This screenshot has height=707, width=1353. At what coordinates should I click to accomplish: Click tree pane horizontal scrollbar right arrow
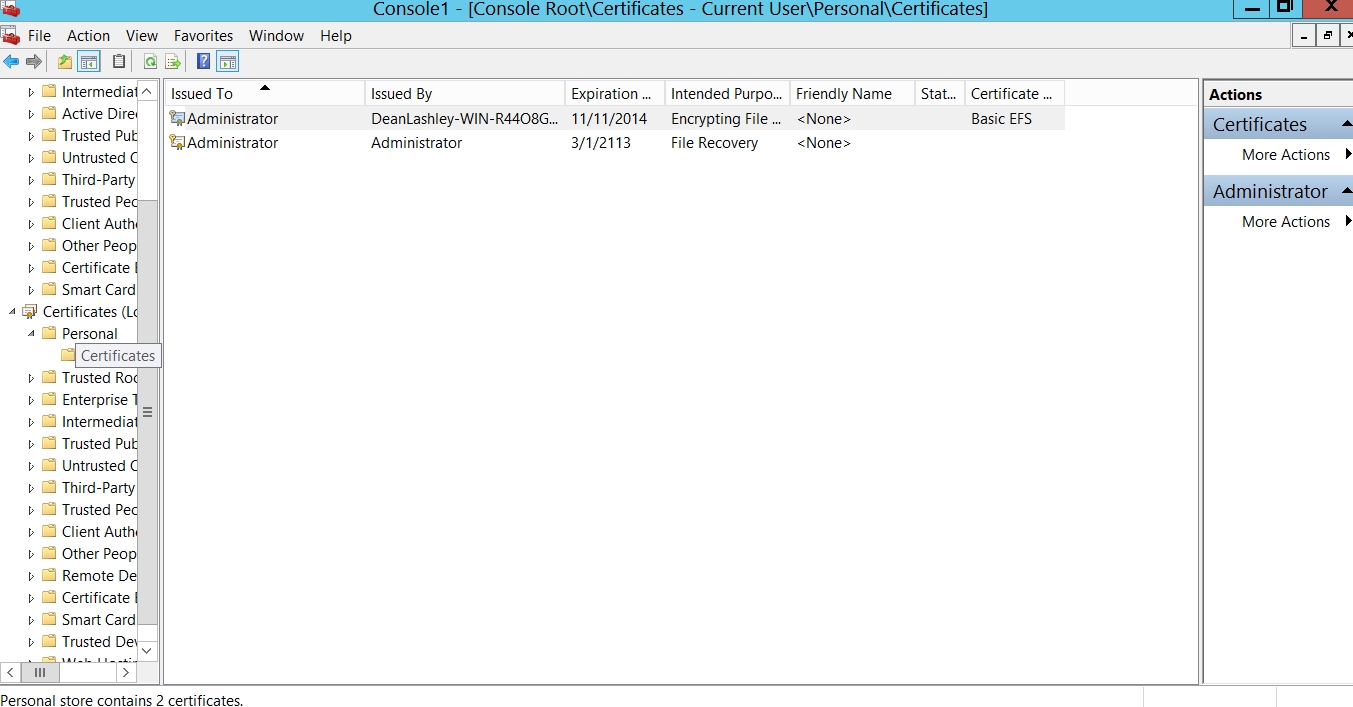127,673
